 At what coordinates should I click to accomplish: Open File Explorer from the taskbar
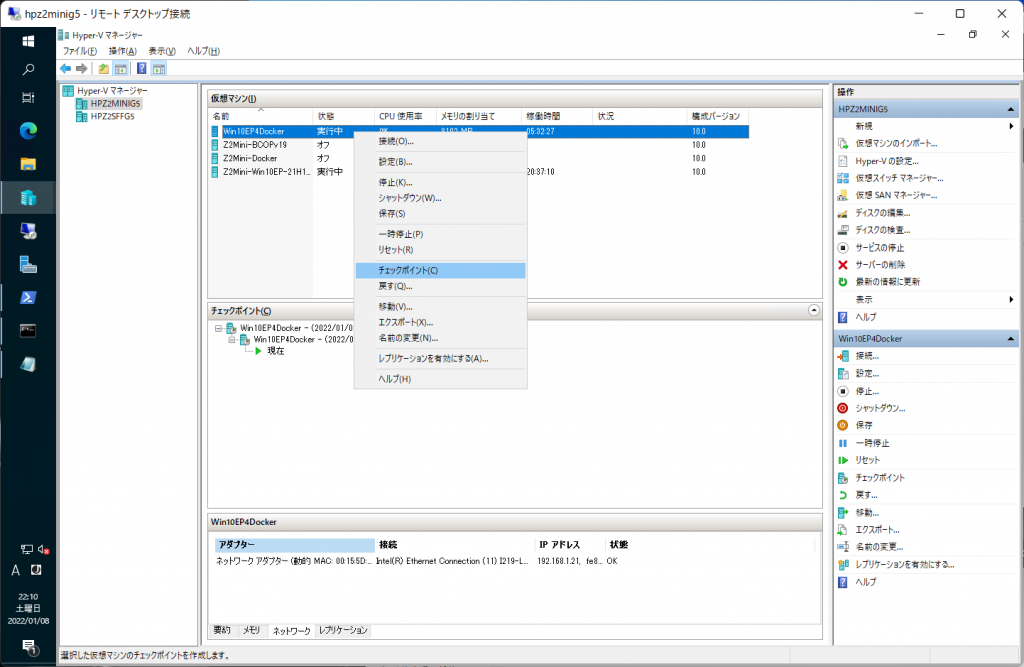click(28, 164)
